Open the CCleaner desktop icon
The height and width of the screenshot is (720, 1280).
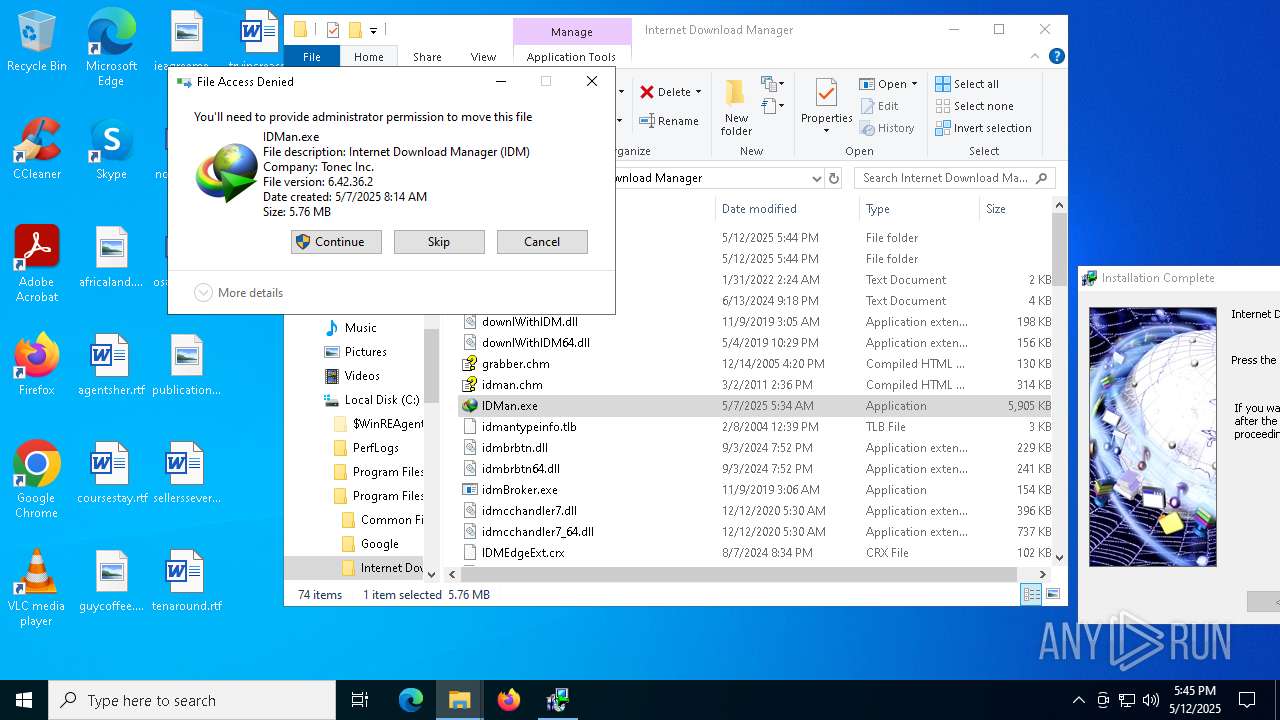click(36, 149)
